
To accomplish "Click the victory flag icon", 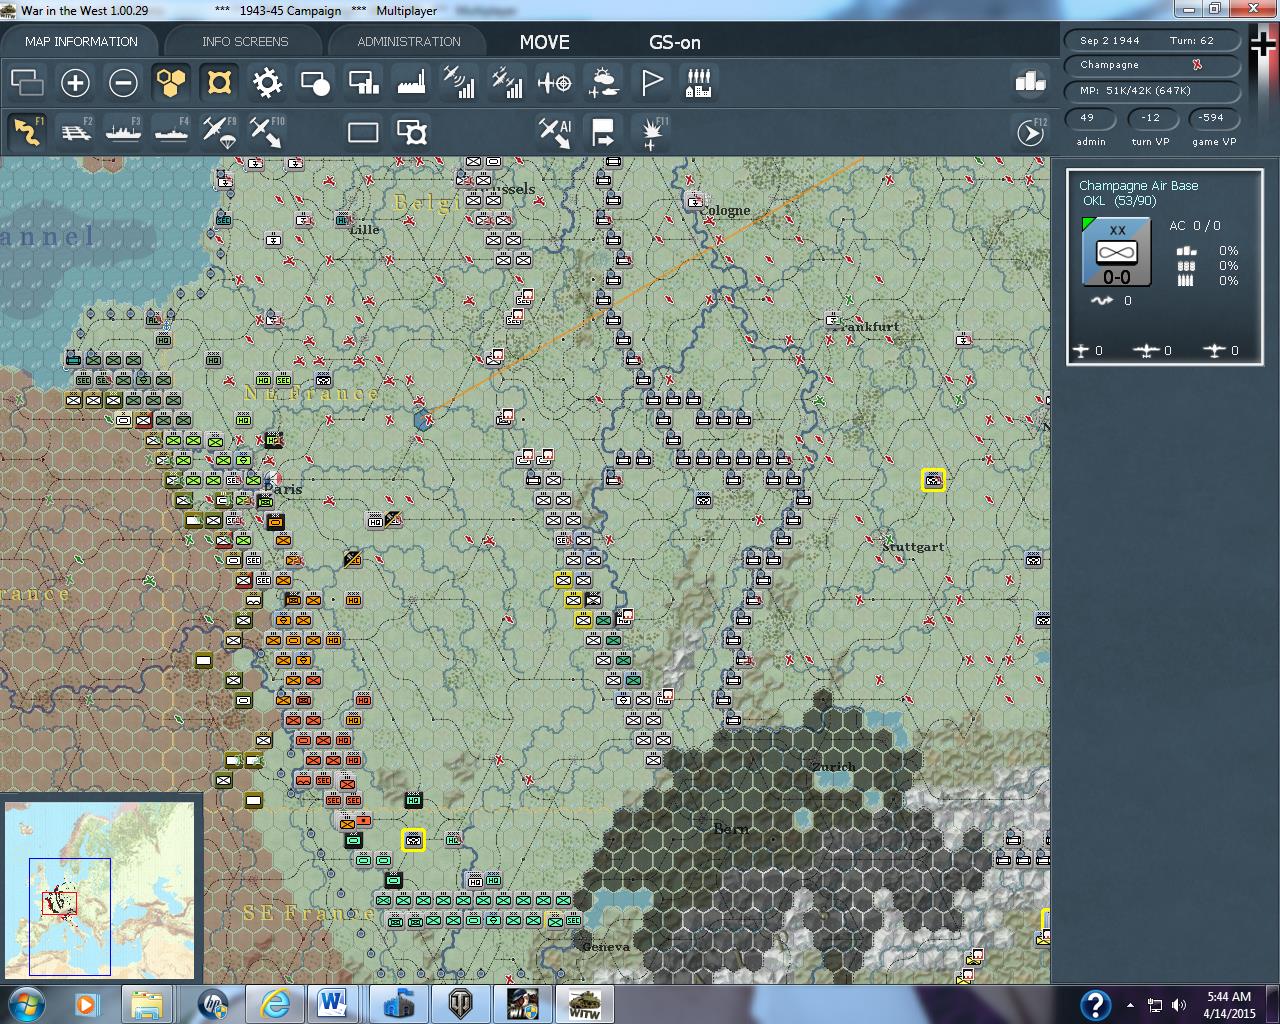I will (x=651, y=83).
